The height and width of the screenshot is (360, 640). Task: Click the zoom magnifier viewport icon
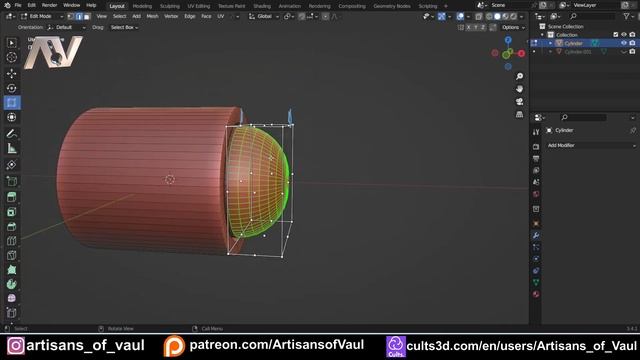coord(519,76)
